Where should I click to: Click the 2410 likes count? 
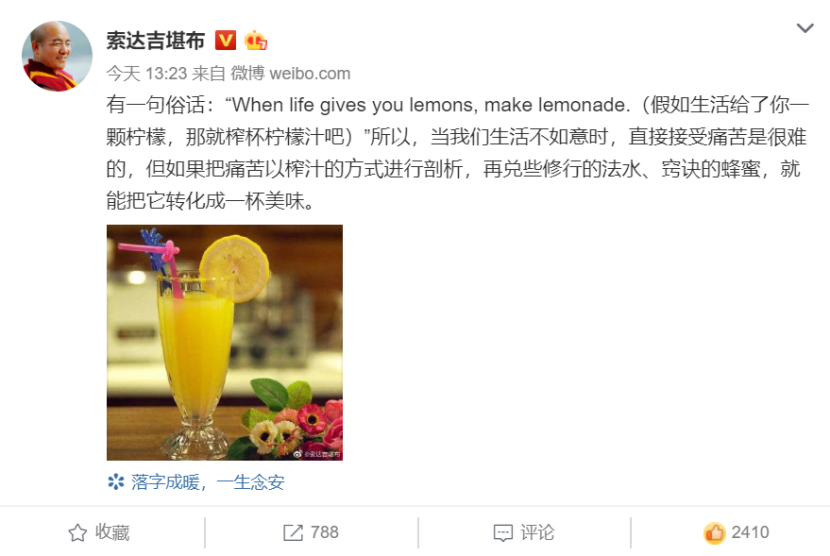(x=750, y=532)
